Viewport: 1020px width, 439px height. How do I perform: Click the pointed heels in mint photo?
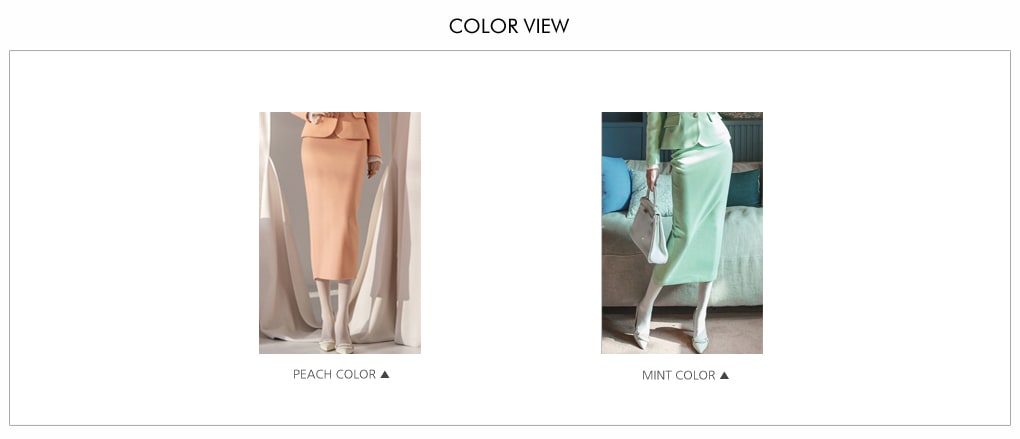click(x=670, y=341)
